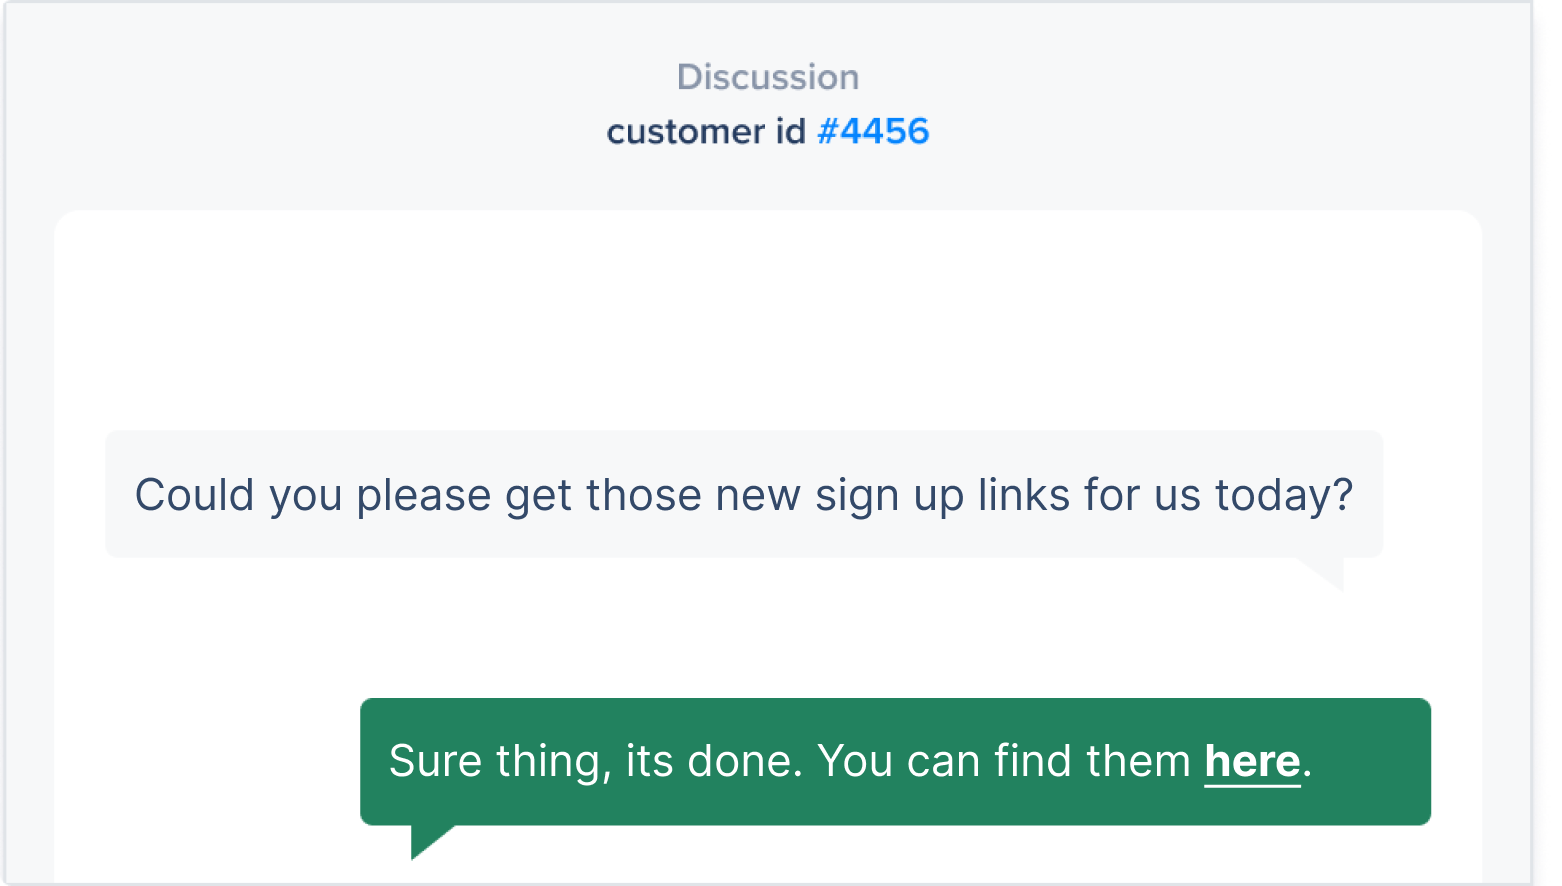Image resolution: width=1562 pixels, height=886 pixels.
Task: Open the customer id #4456 link
Action: point(873,131)
